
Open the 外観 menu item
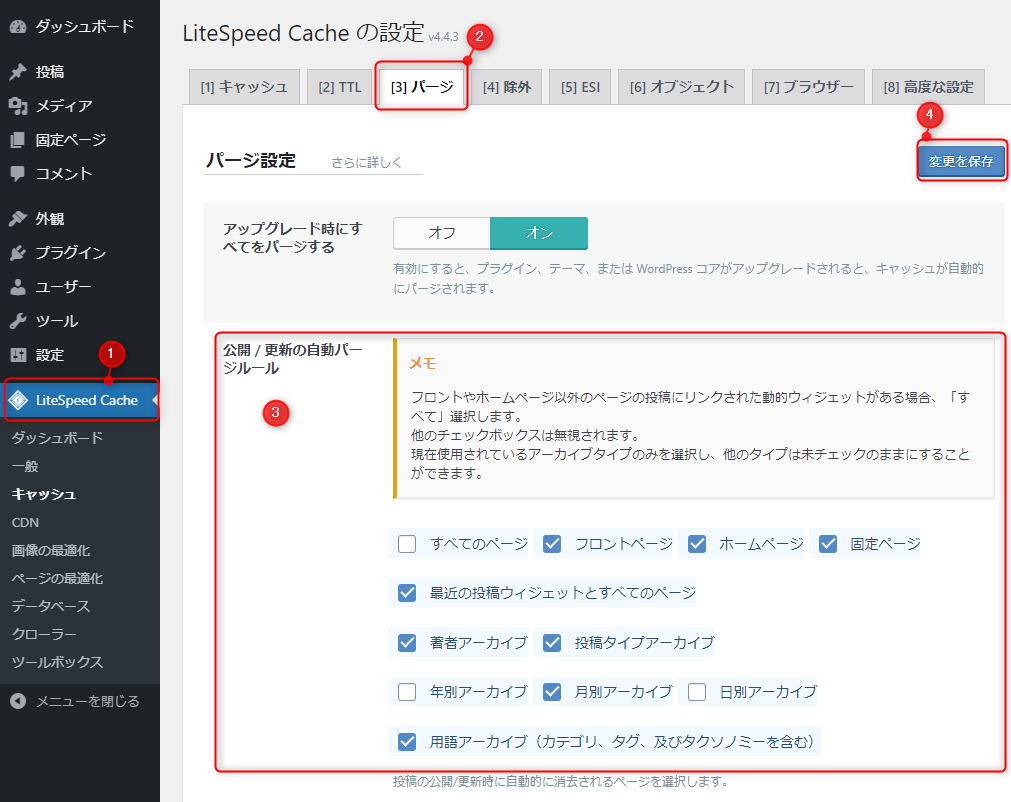(x=80, y=219)
